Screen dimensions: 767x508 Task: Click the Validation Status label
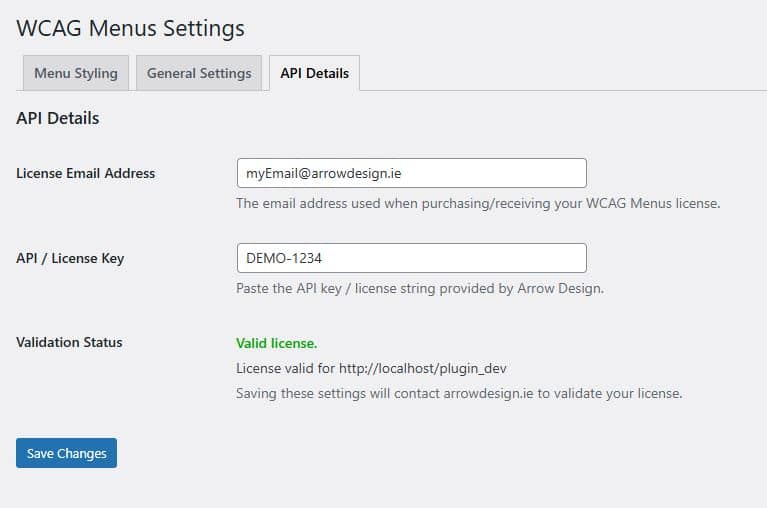69,342
